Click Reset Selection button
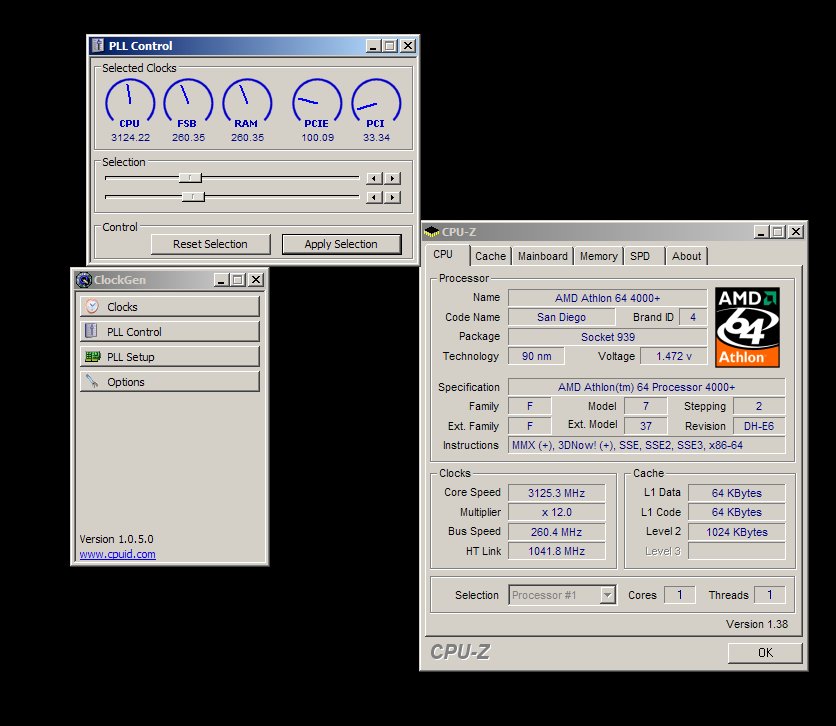Viewport: 836px width, 726px height. 210,244
